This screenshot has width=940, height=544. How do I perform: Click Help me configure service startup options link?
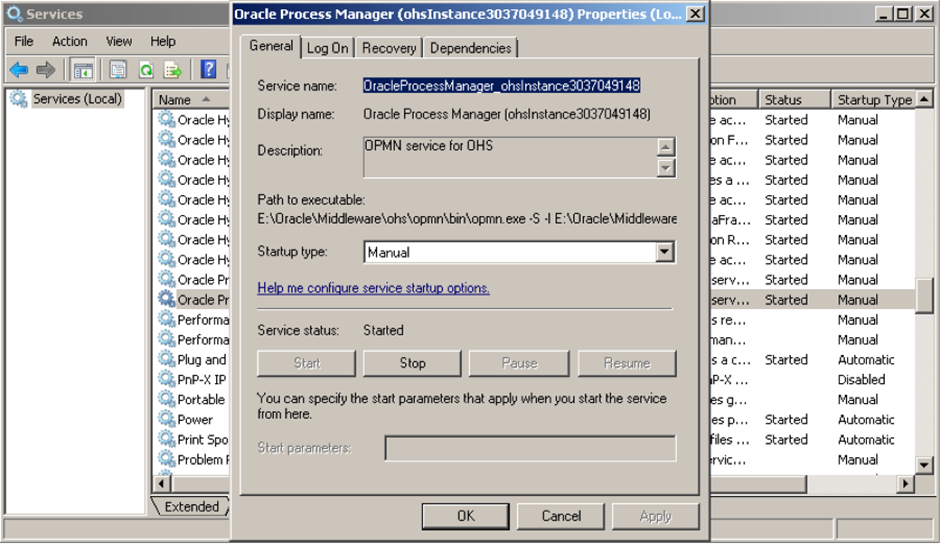pyautogui.click(x=373, y=288)
